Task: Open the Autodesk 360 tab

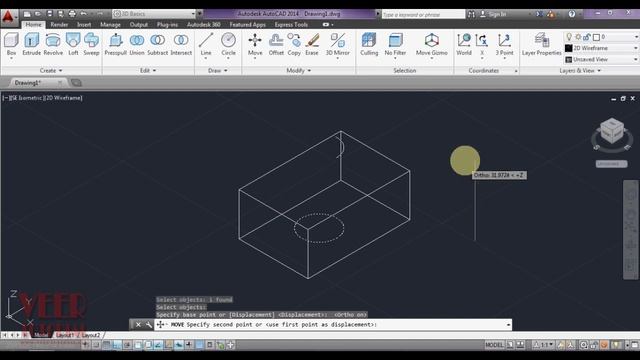Action: (204, 24)
